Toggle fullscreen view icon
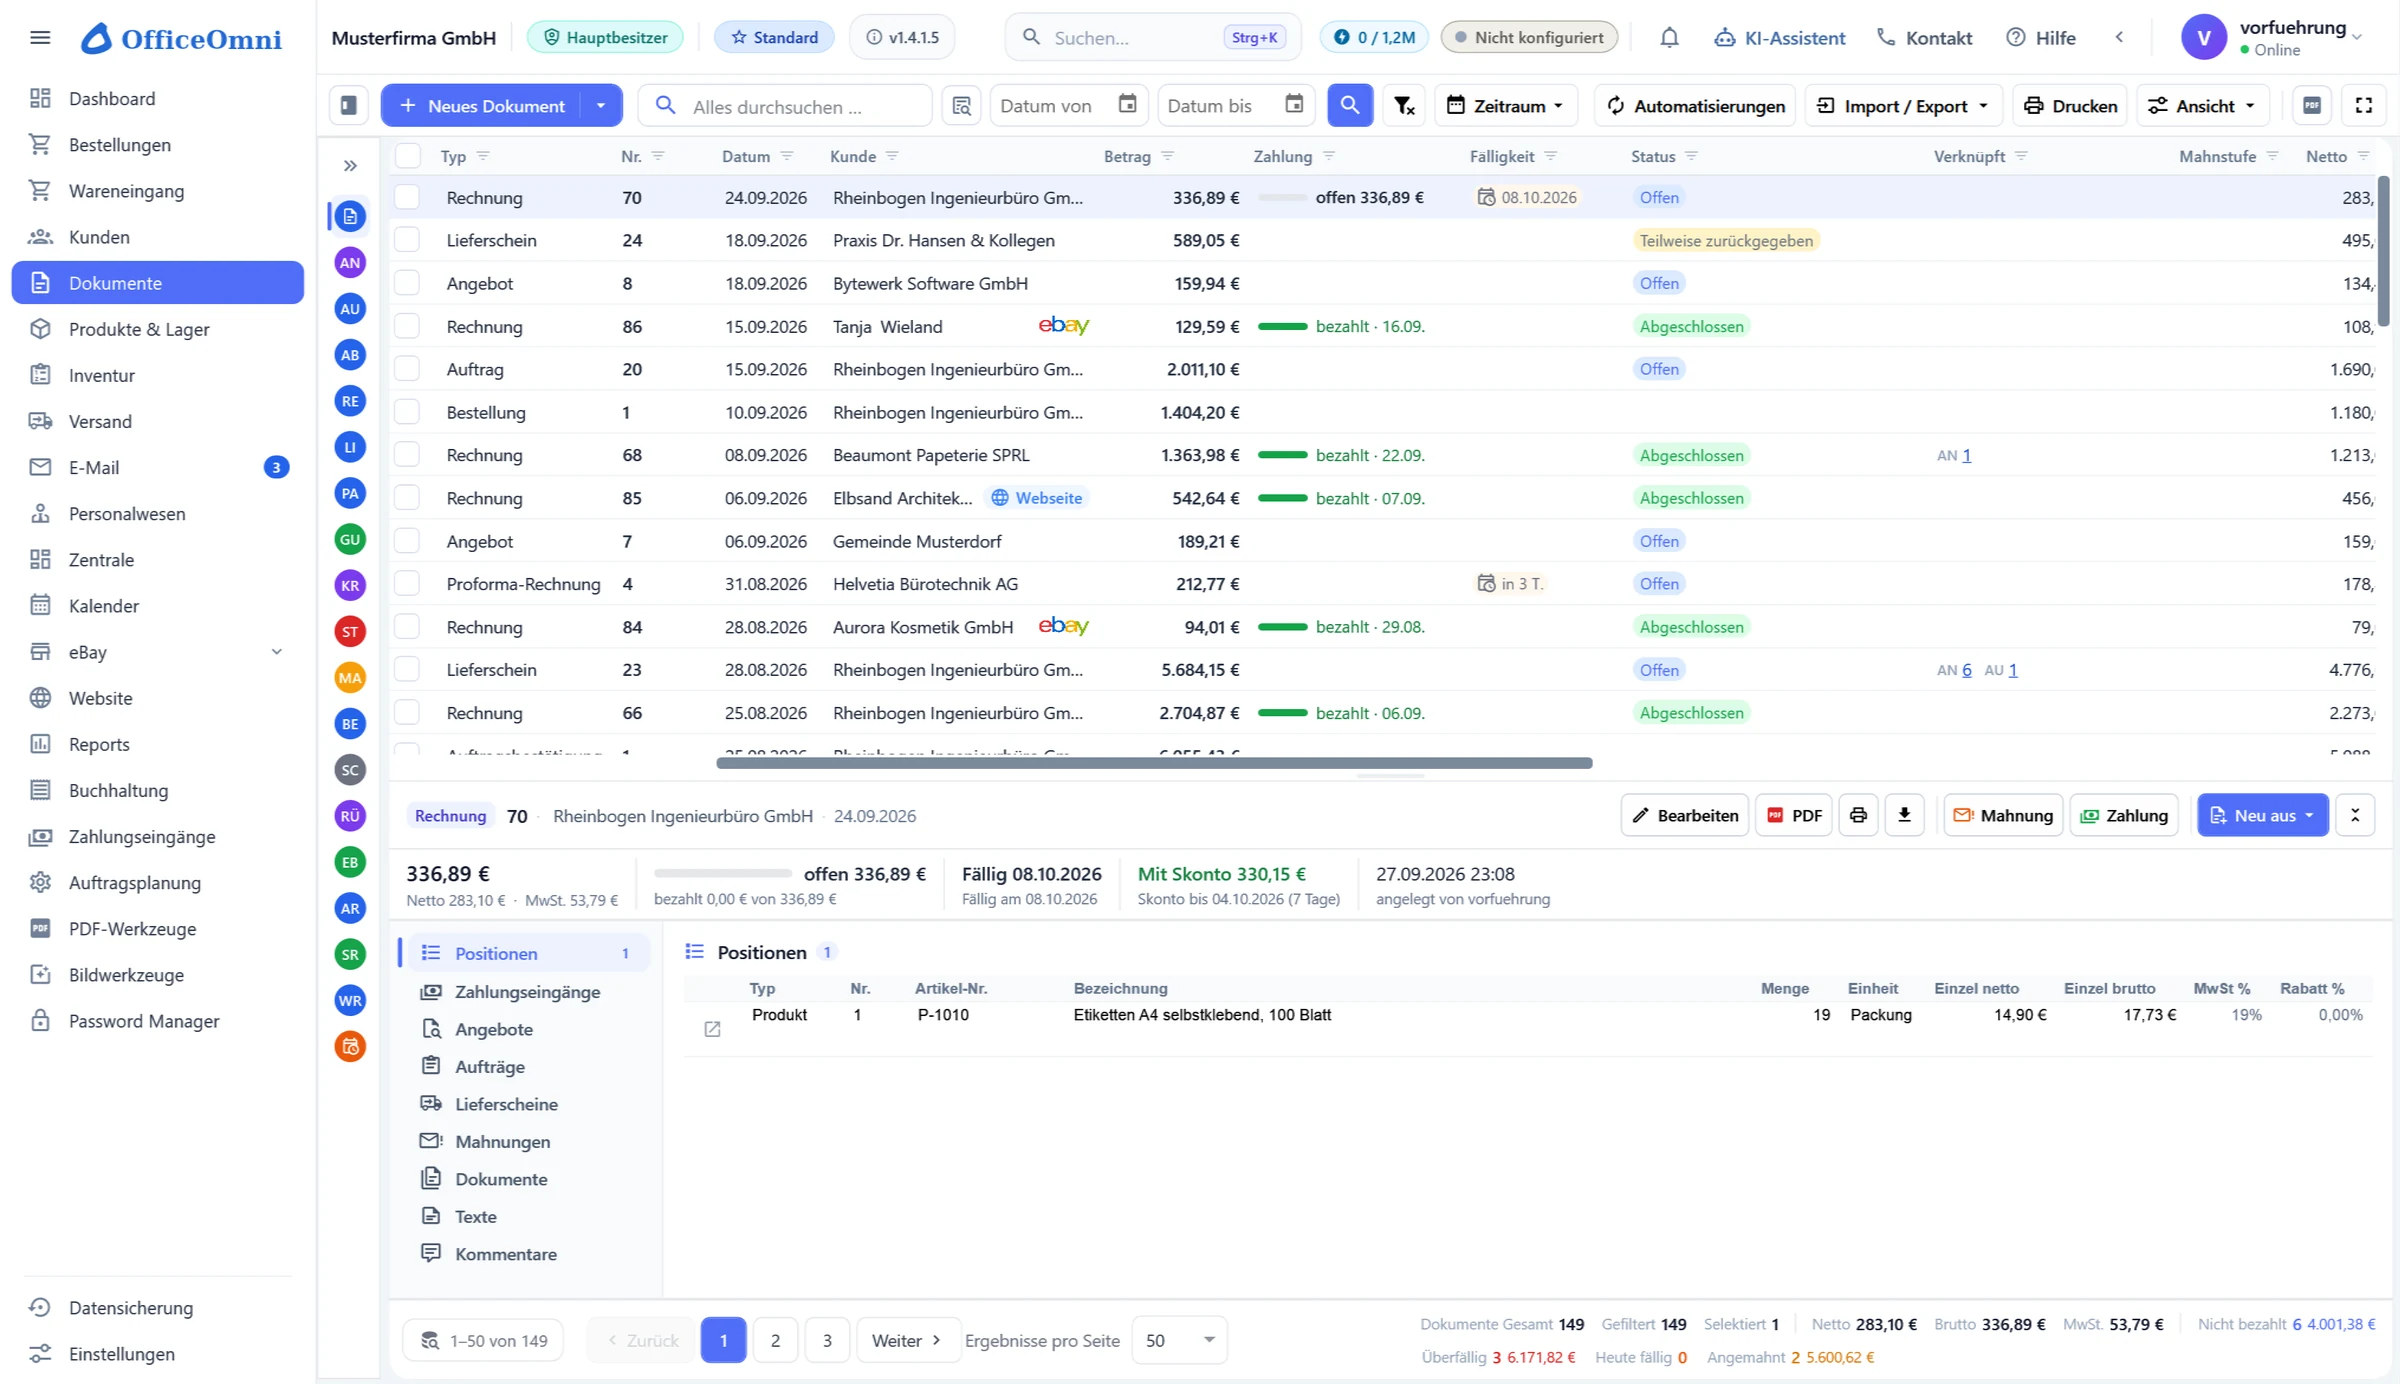 pyautogui.click(x=2363, y=105)
